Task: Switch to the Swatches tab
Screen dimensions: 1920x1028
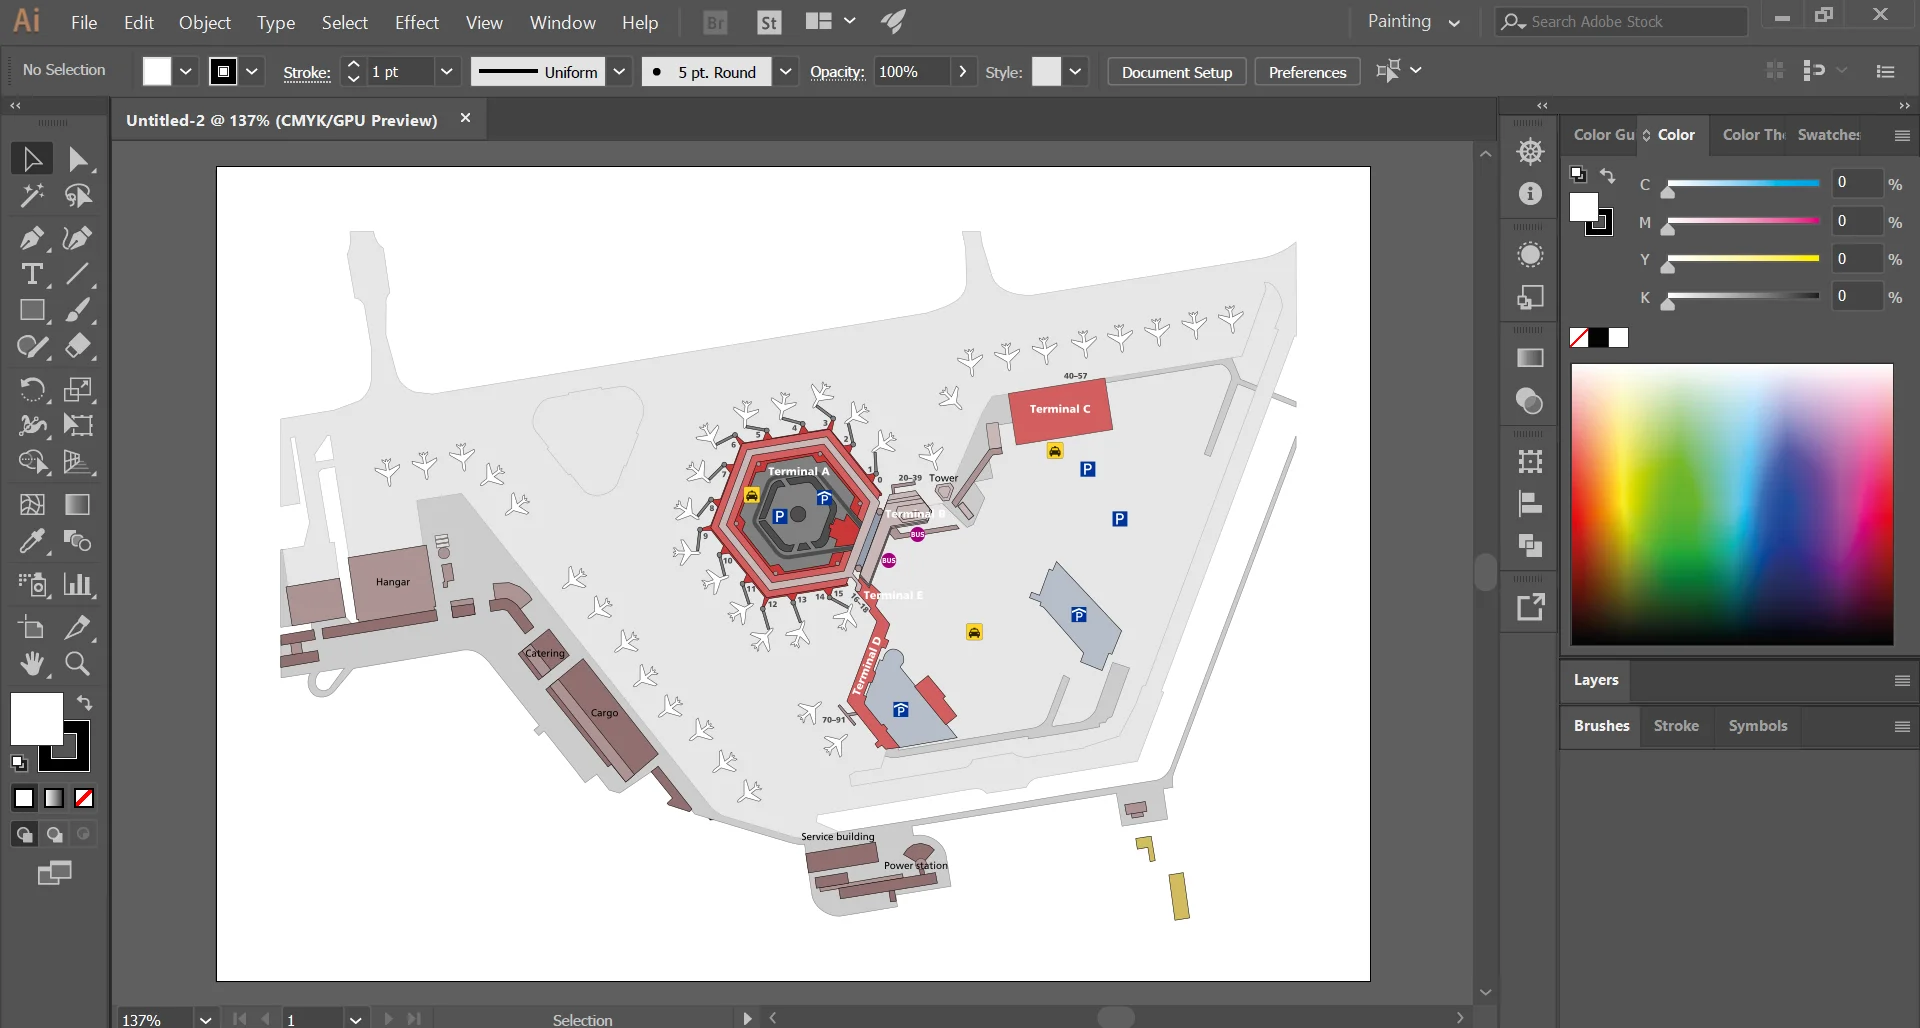Action: click(1829, 134)
